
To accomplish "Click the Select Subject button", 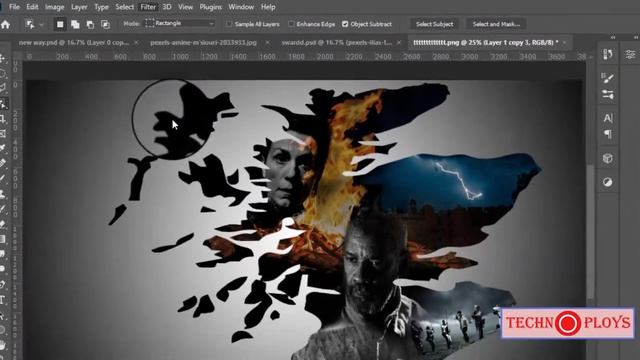I will point(434,24).
